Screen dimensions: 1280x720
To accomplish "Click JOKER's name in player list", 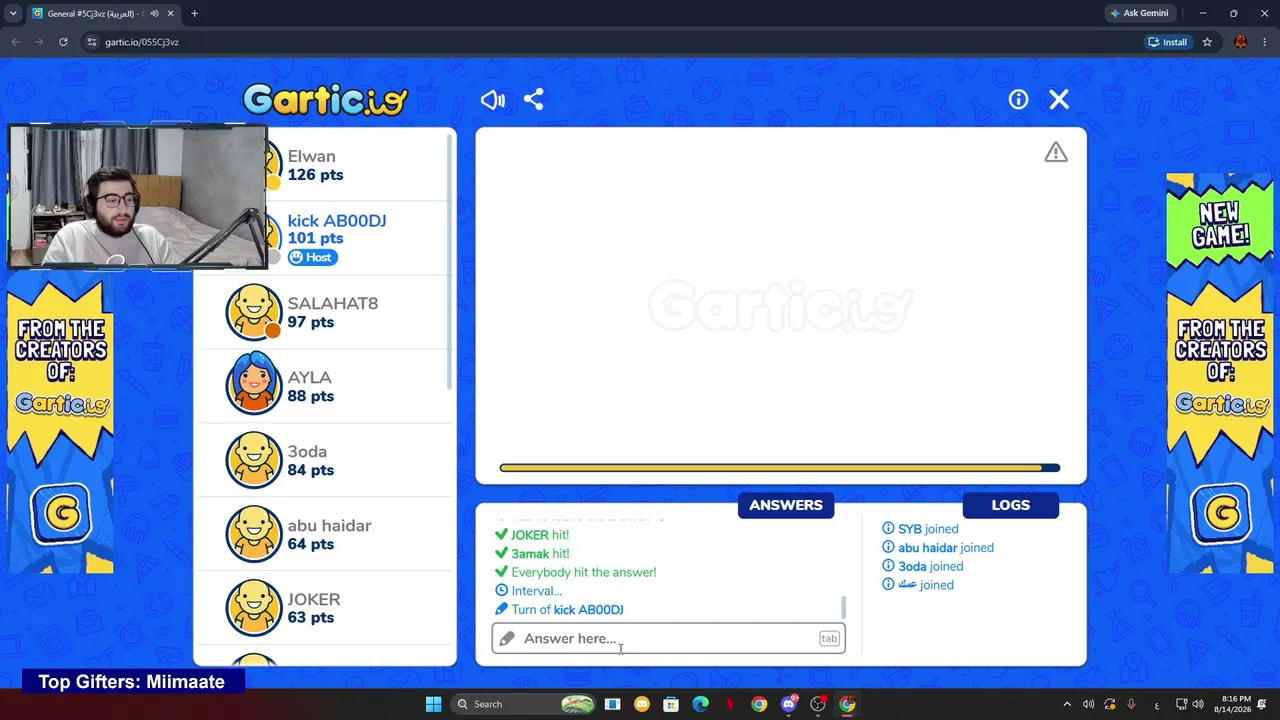I will 314,600.
